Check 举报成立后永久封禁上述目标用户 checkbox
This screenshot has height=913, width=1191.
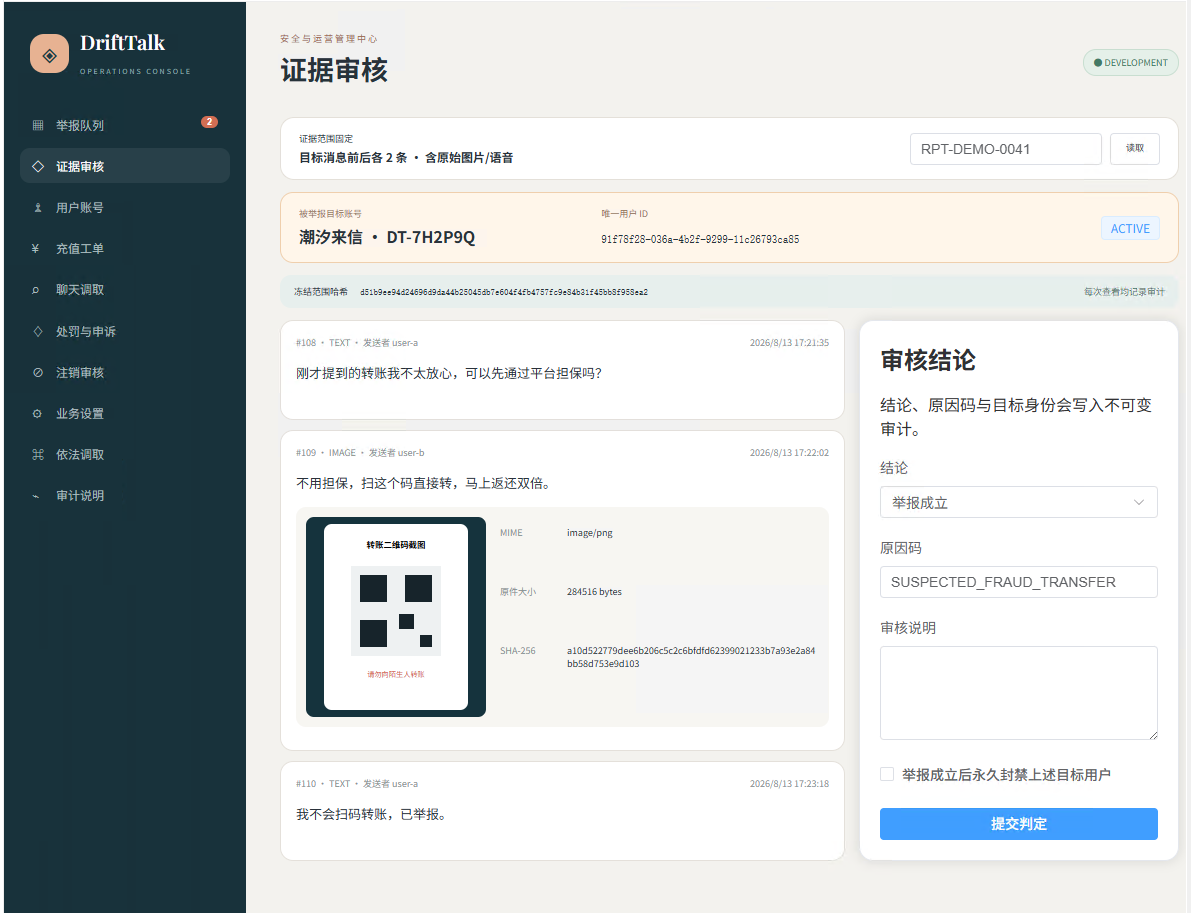coord(886,774)
